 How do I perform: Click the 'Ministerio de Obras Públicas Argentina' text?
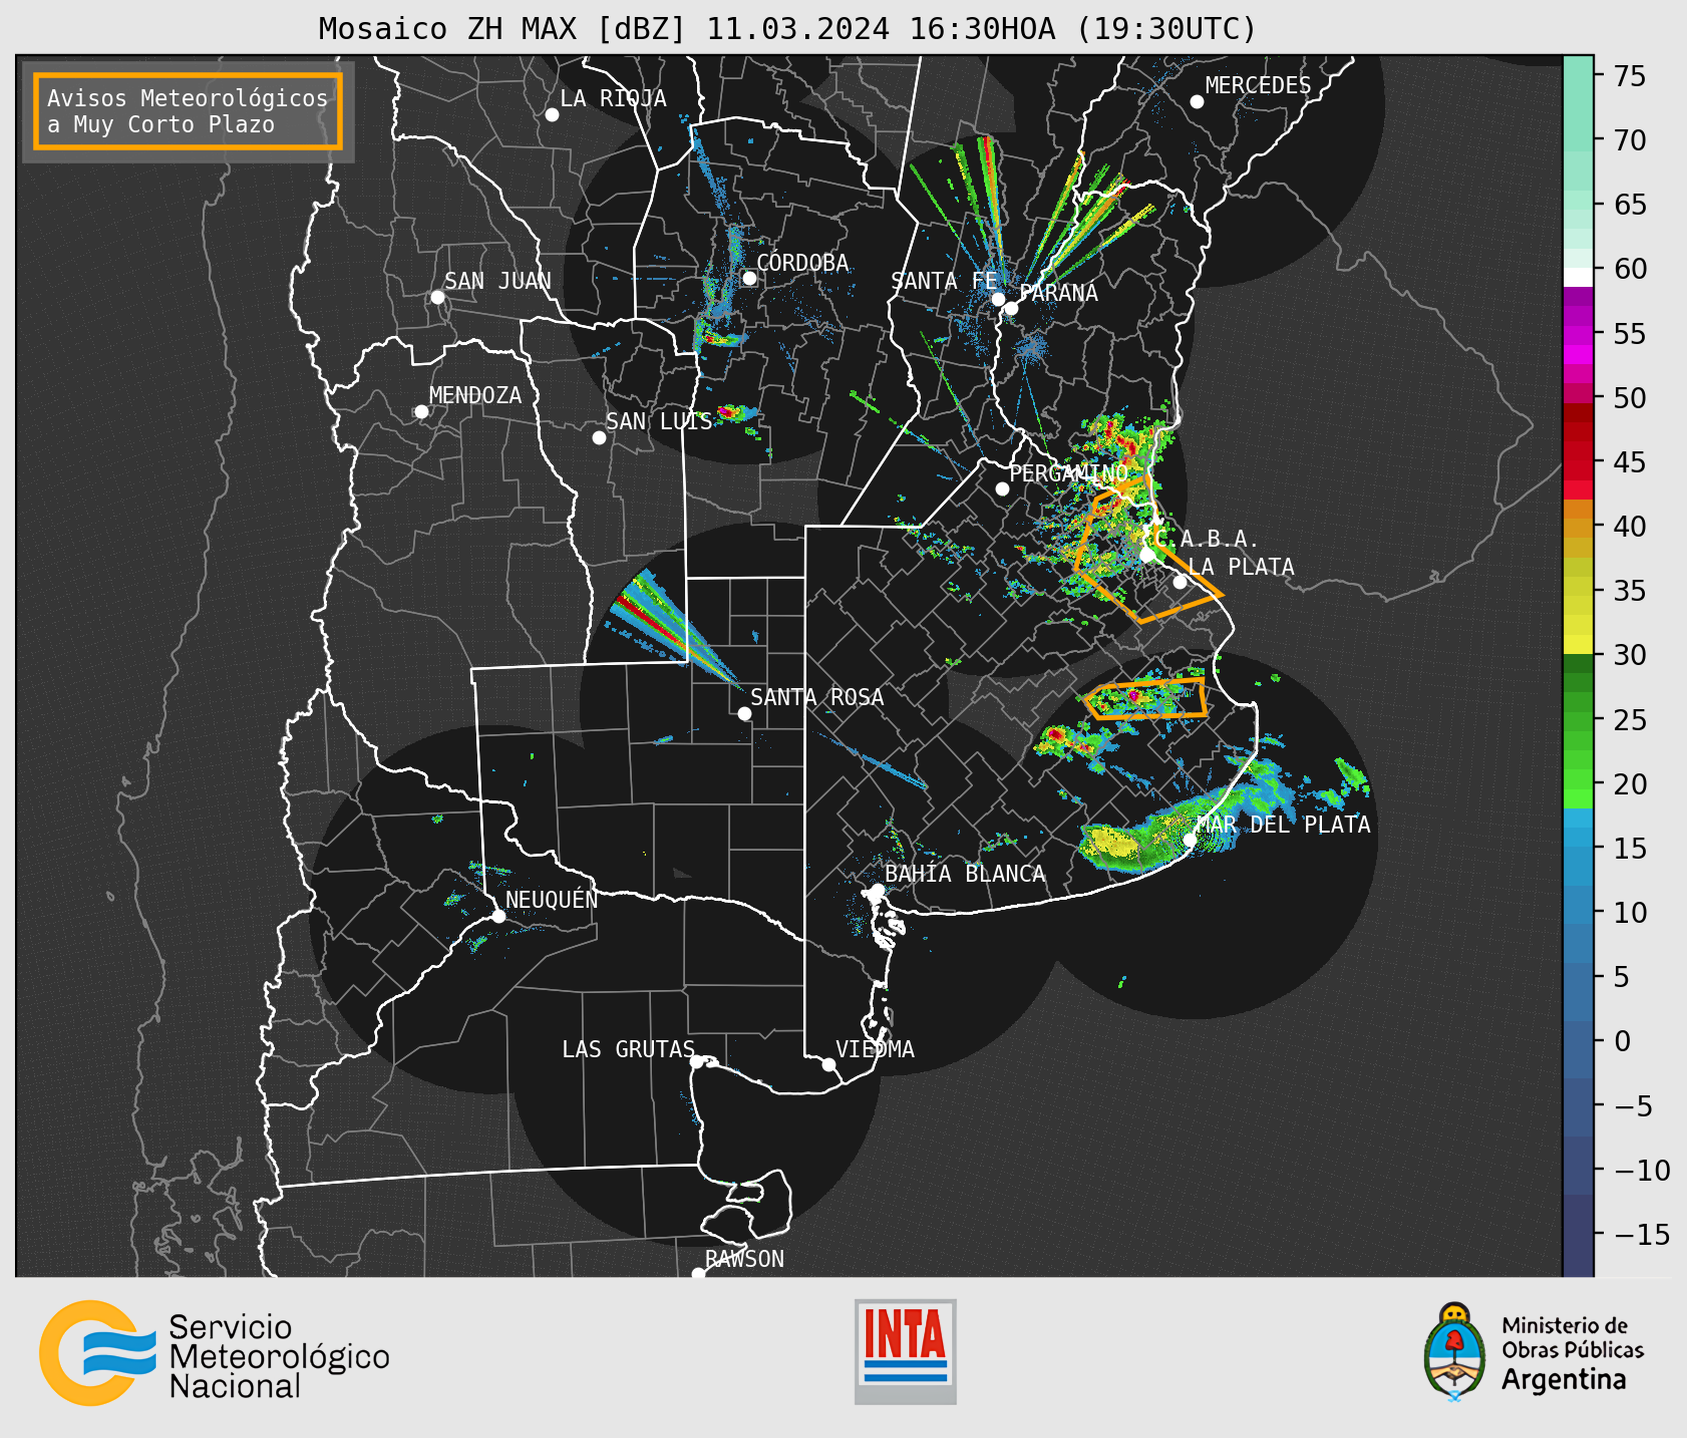click(1572, 1353)
